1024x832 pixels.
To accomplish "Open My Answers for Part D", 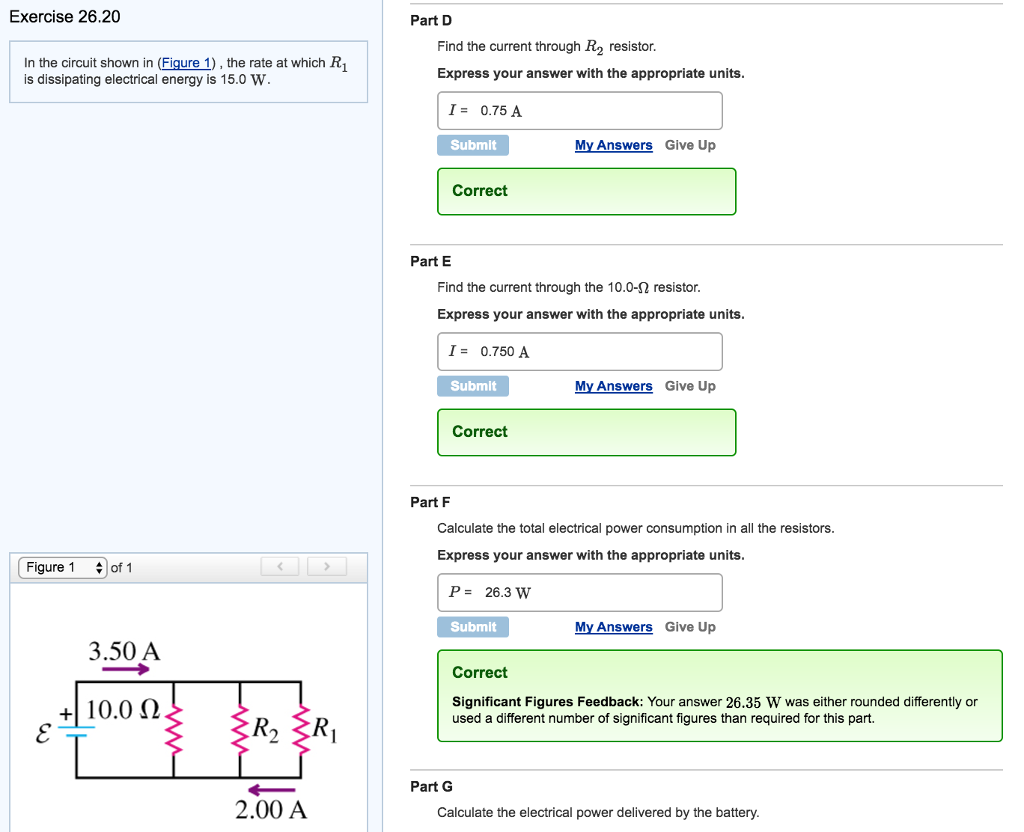I will (613, 144).
